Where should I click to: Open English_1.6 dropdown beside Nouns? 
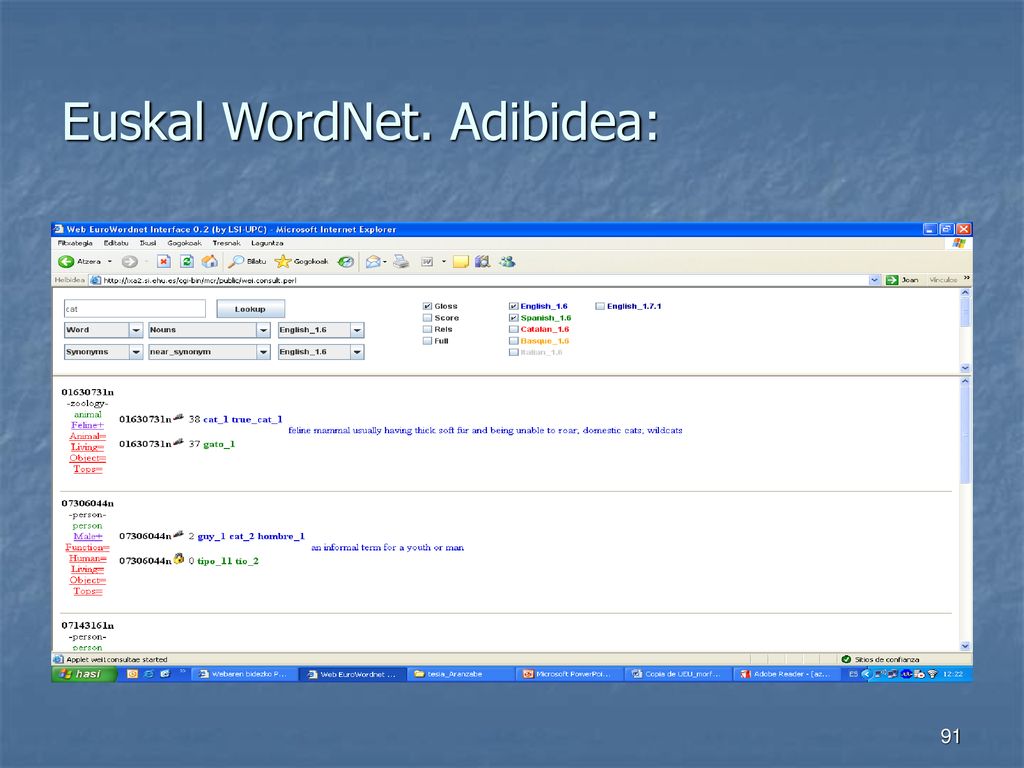[x=321, y=330]
